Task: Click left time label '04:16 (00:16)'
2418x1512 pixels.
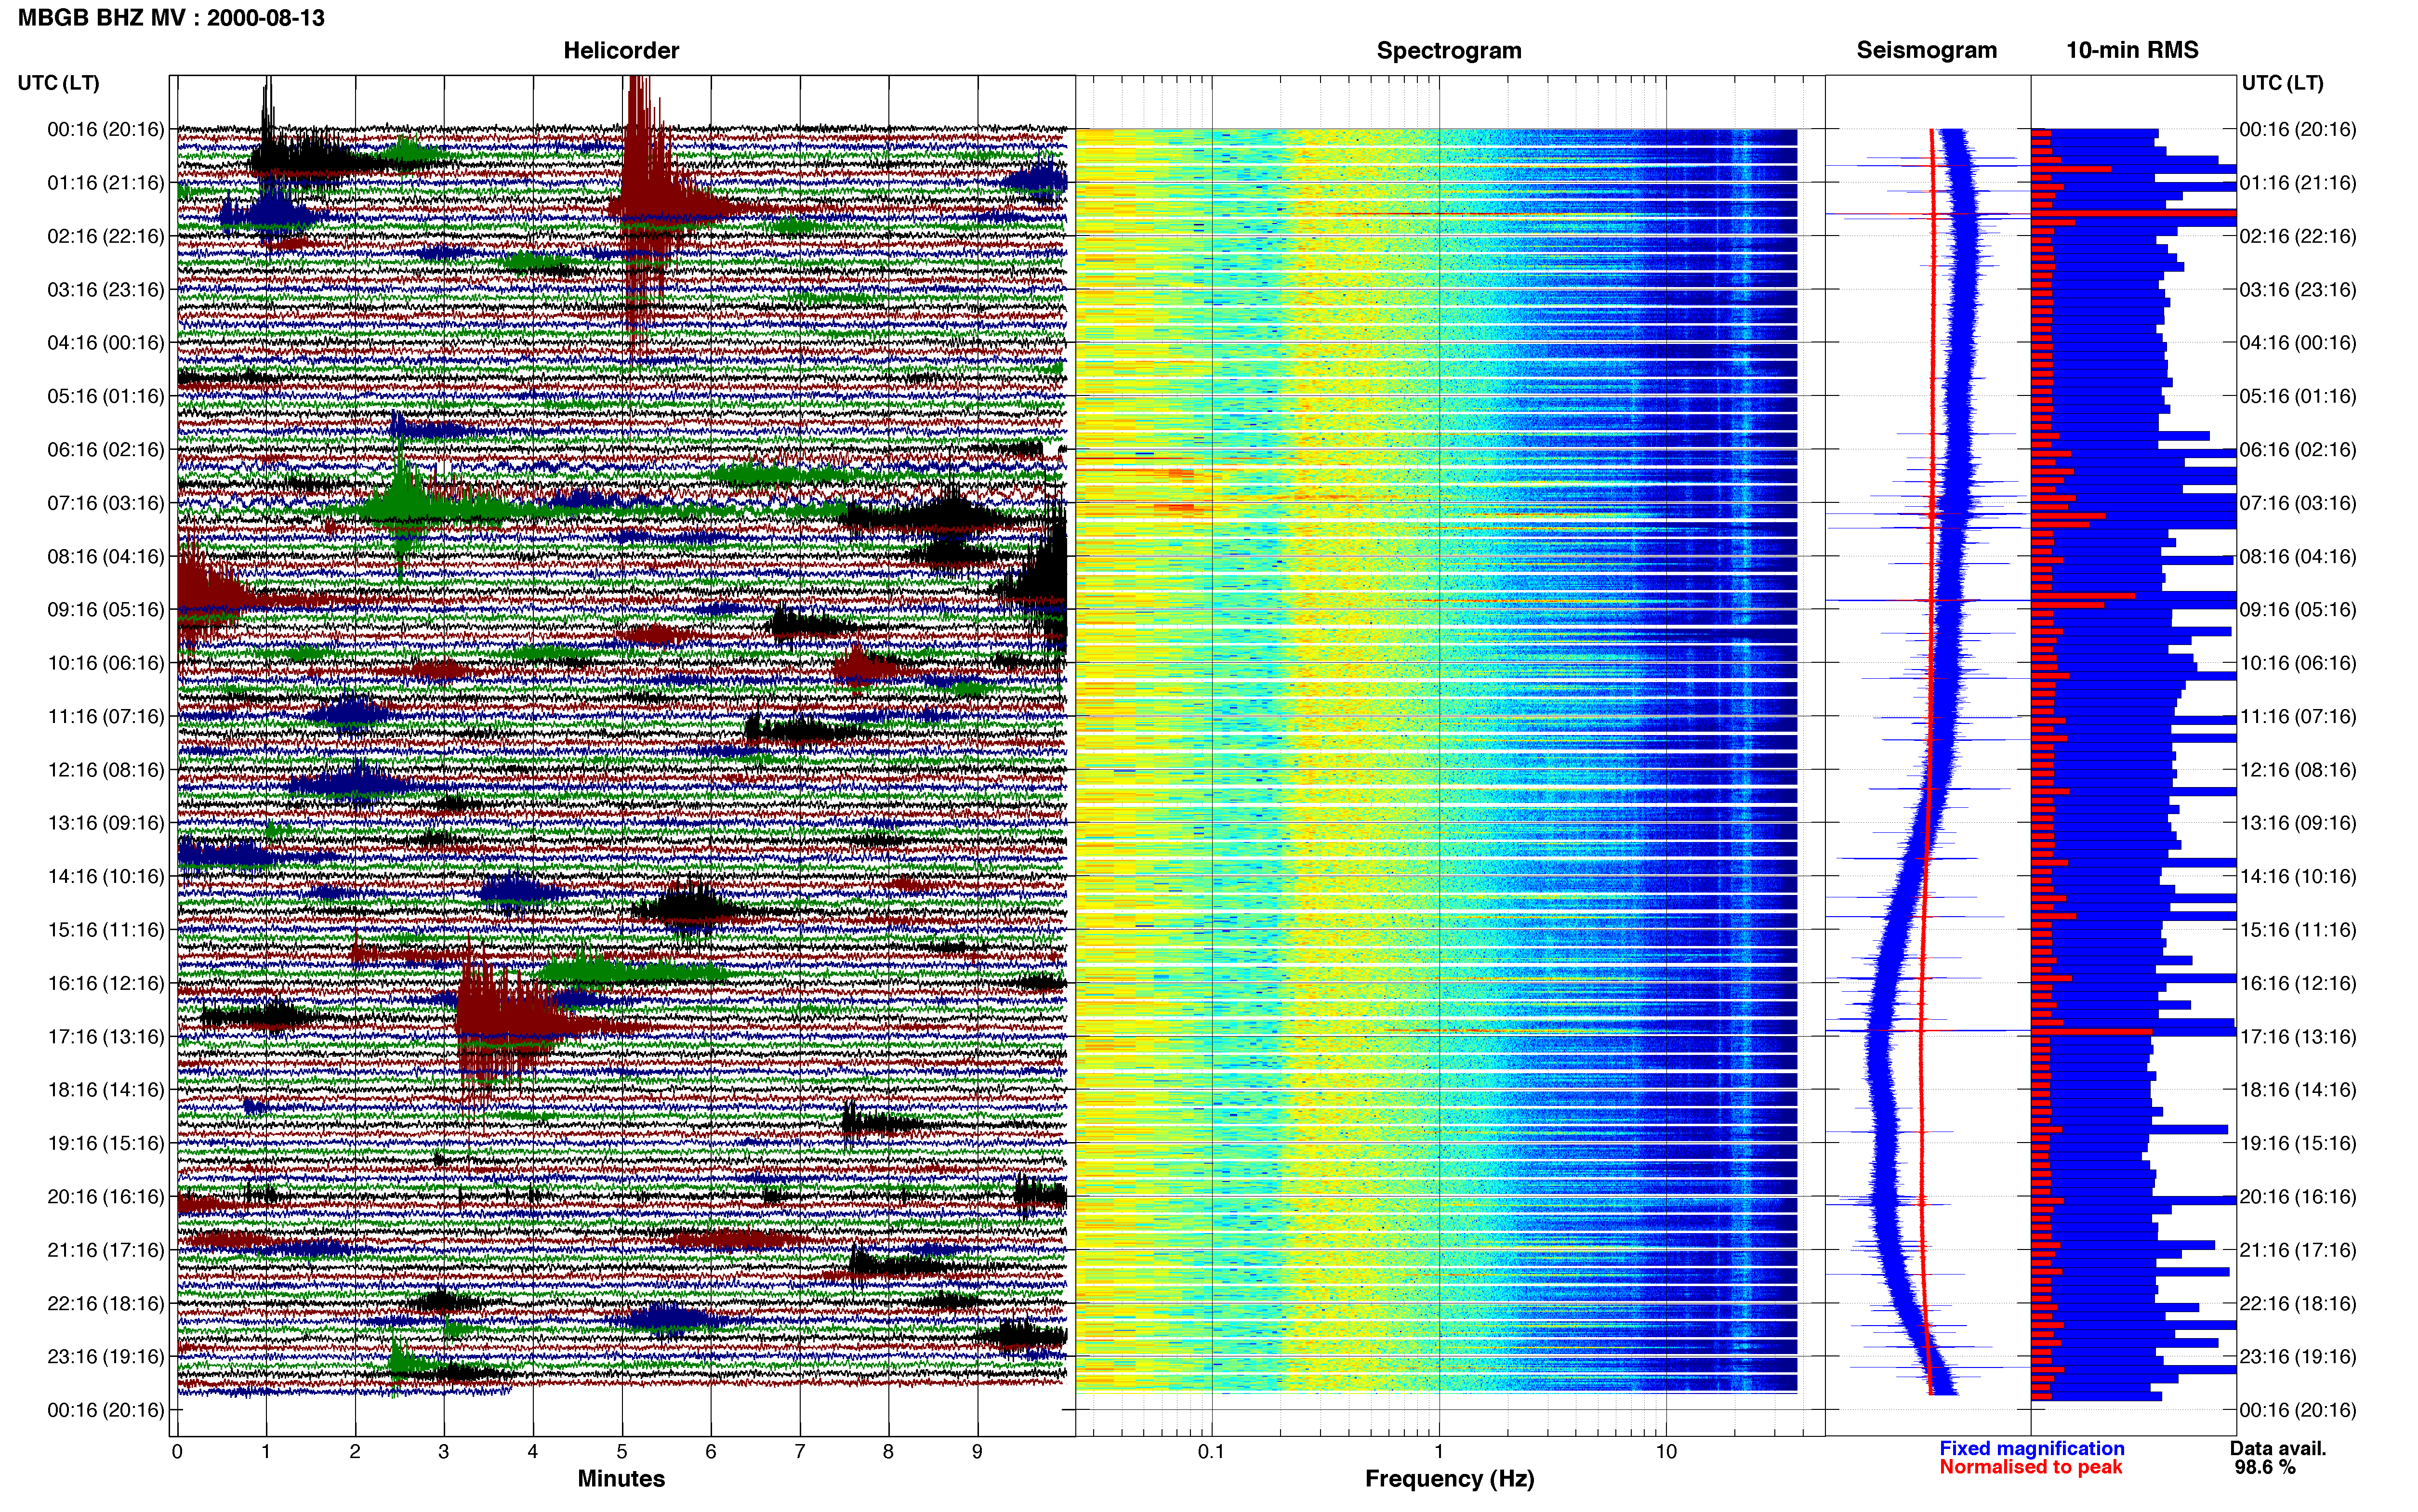Action: point(106,343)
